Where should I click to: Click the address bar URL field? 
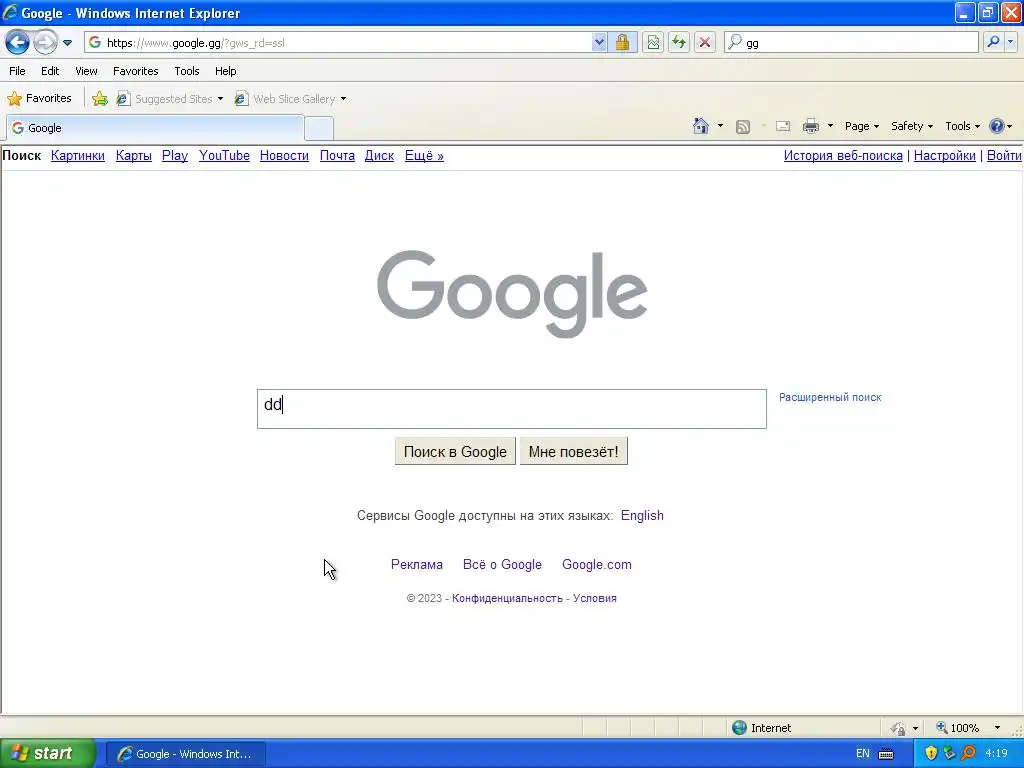click(346, 42)
